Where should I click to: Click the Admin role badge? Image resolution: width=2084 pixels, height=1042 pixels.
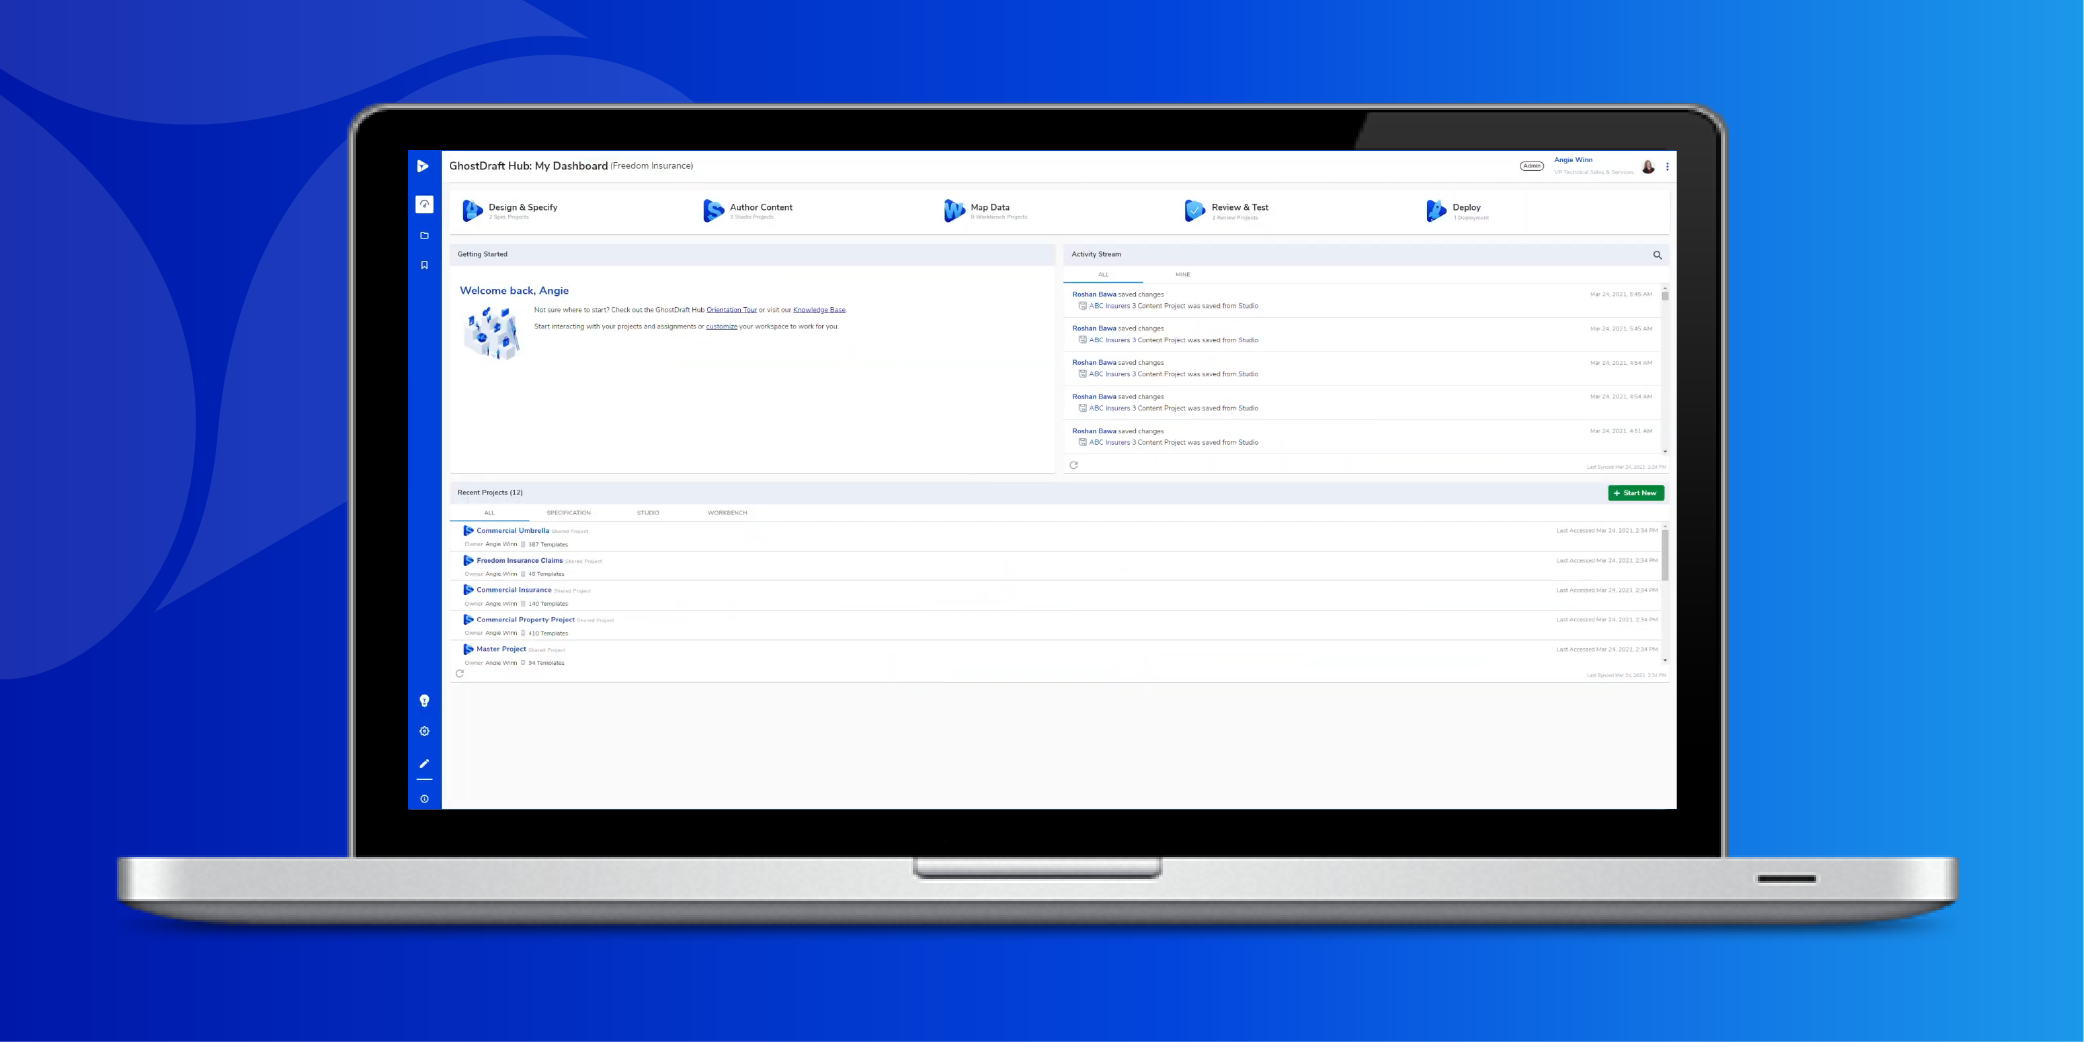(1532, 166)
